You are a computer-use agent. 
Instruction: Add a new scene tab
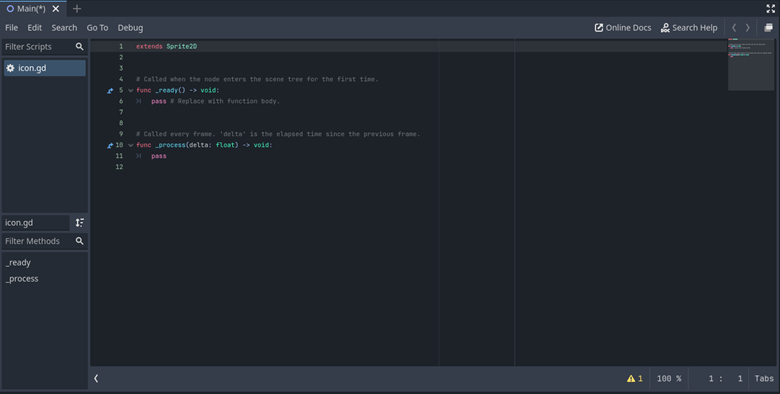77,8
